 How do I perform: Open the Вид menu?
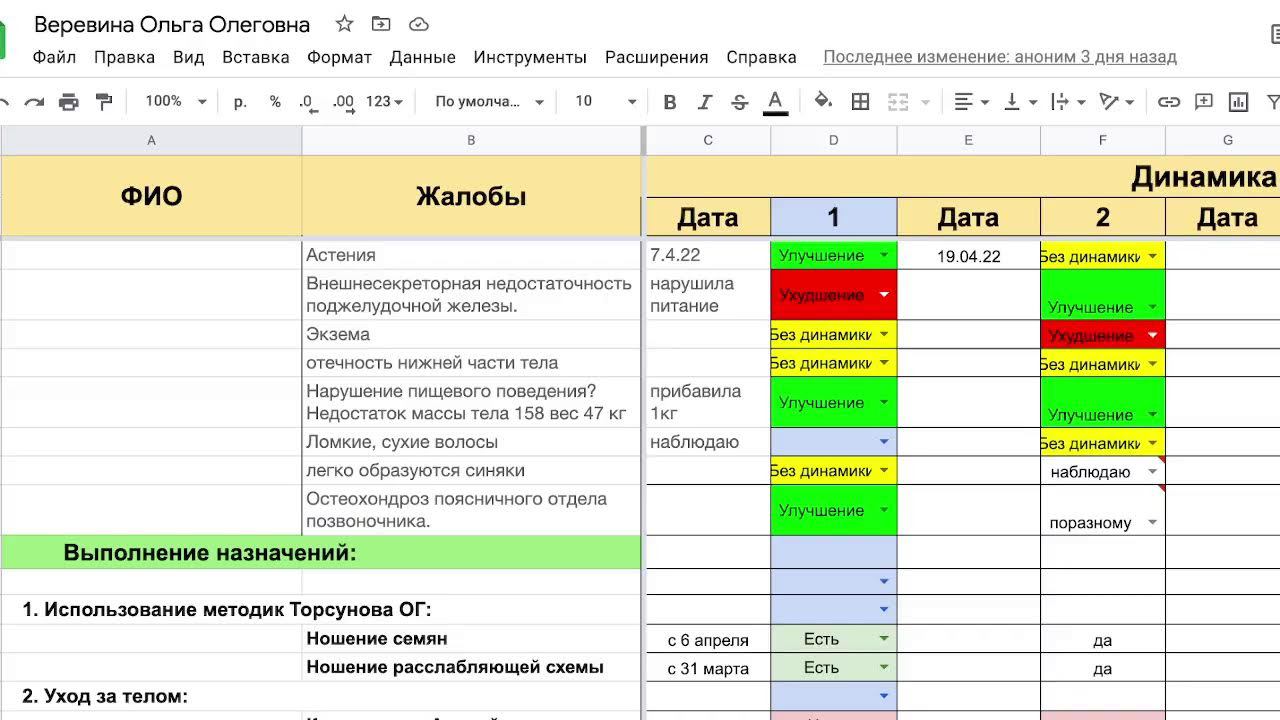pyautogui.click(x=188, y=57)
